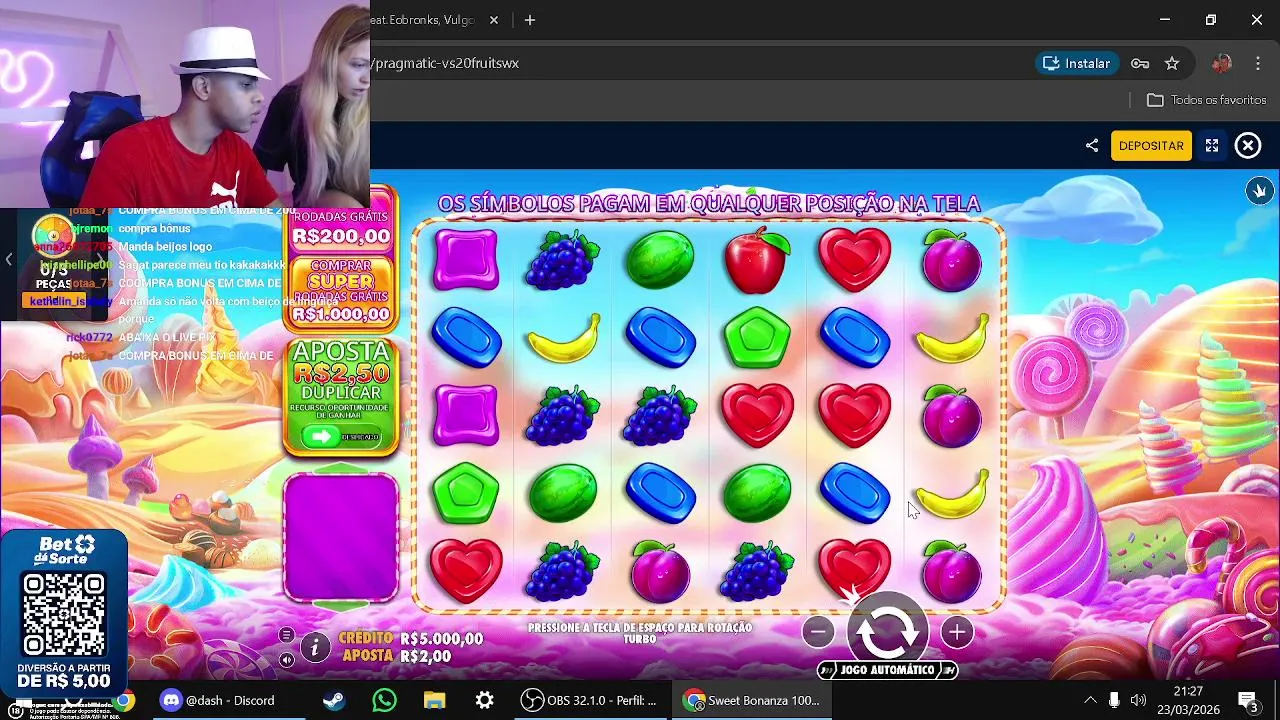Click the address bar URL

click(445, 63)
